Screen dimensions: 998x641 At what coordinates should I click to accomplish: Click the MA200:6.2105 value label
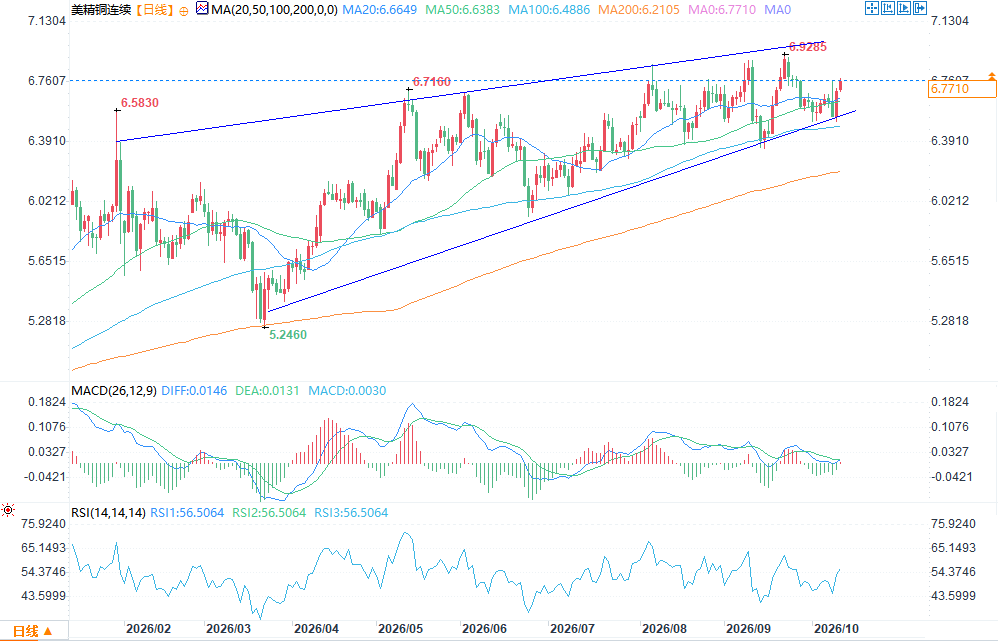639,10
